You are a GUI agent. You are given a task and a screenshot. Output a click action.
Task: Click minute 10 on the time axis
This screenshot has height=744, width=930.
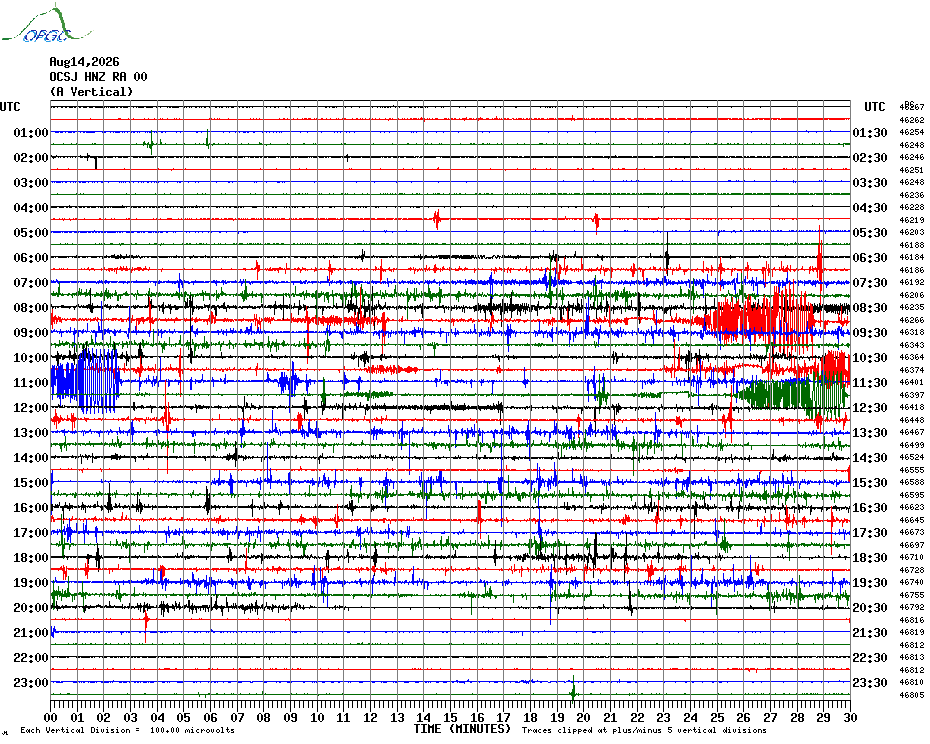[317, 718]
